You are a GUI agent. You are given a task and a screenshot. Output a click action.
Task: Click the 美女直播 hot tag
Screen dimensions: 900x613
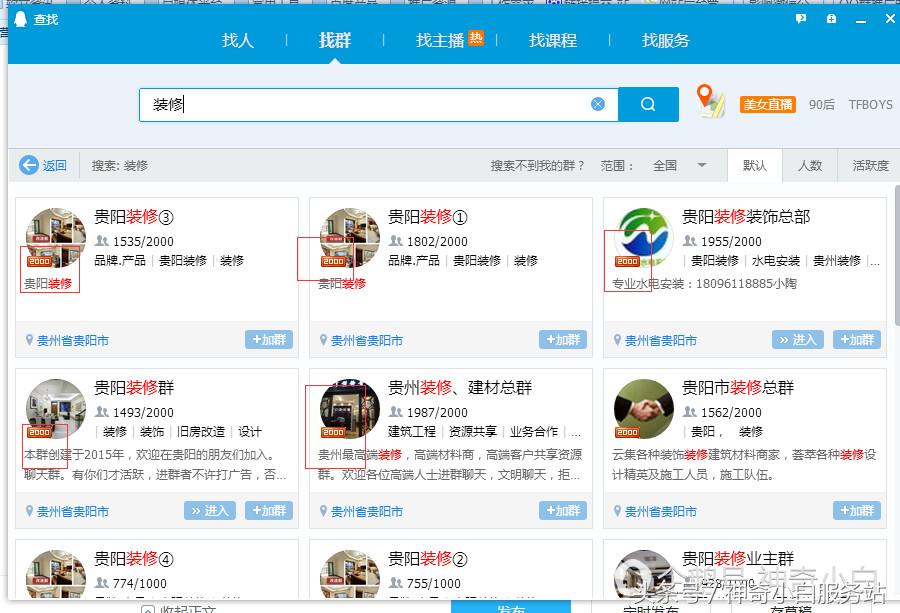[767, 104]
